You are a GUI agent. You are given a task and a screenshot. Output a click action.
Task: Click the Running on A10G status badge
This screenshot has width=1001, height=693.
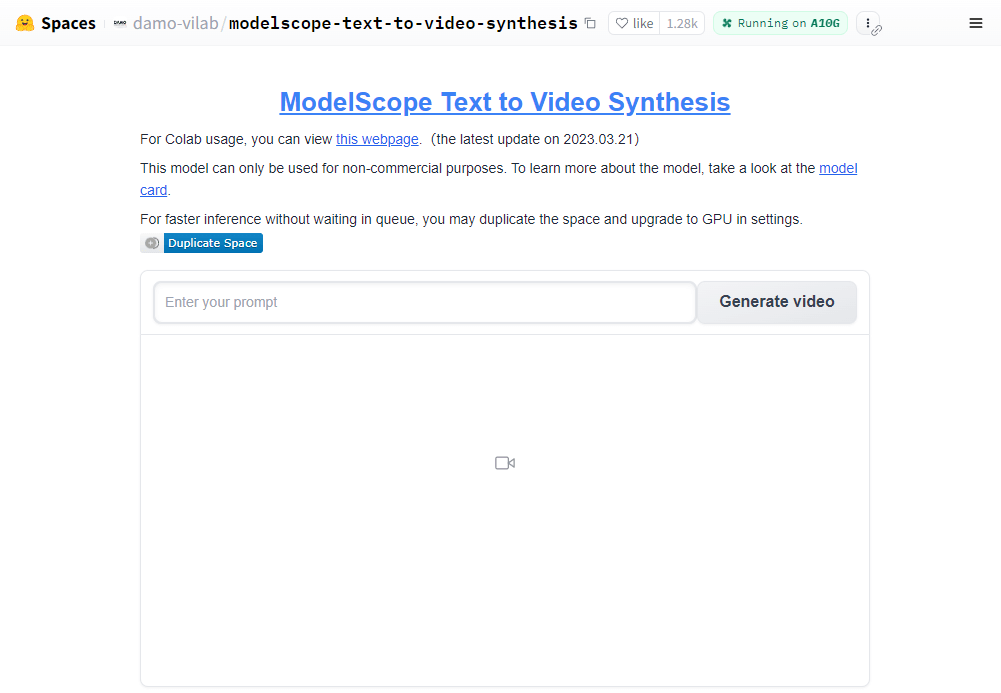(780, 23)
